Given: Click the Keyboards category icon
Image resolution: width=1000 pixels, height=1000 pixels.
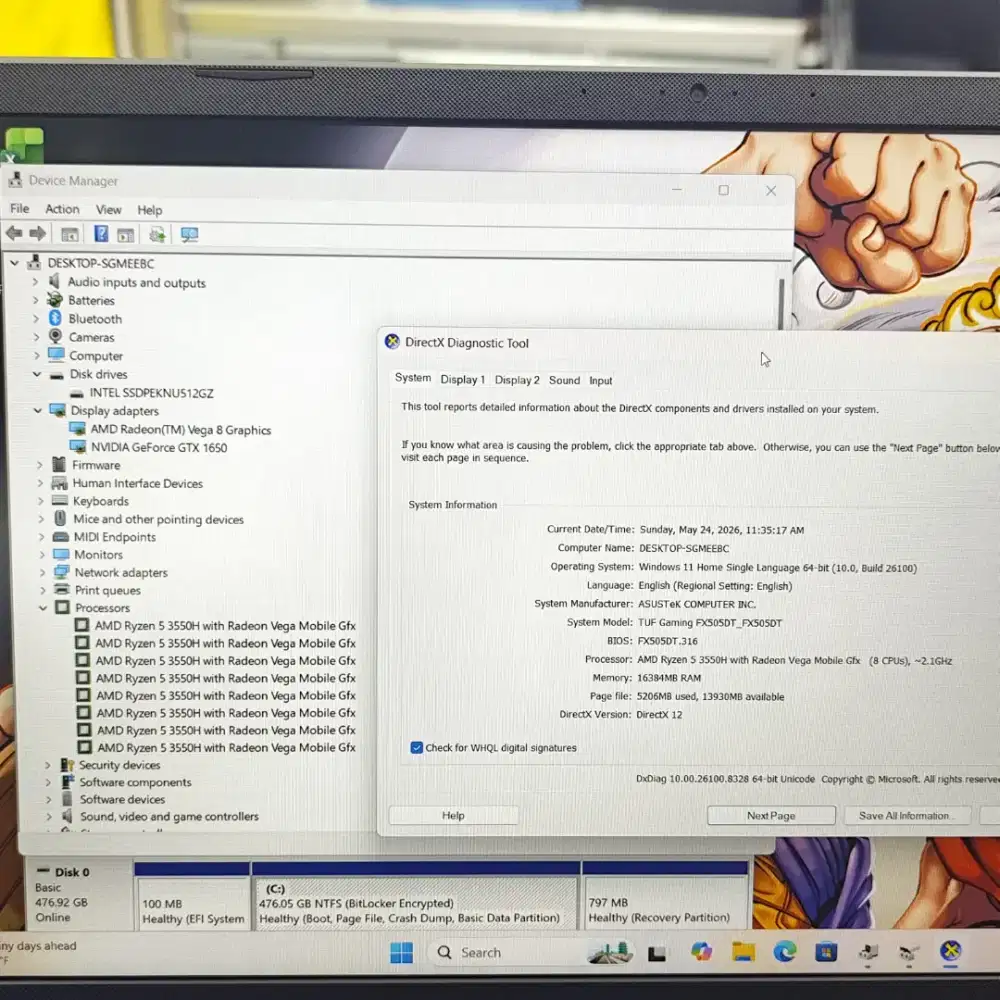Looking at the screenshot, I should click(59, 501).
